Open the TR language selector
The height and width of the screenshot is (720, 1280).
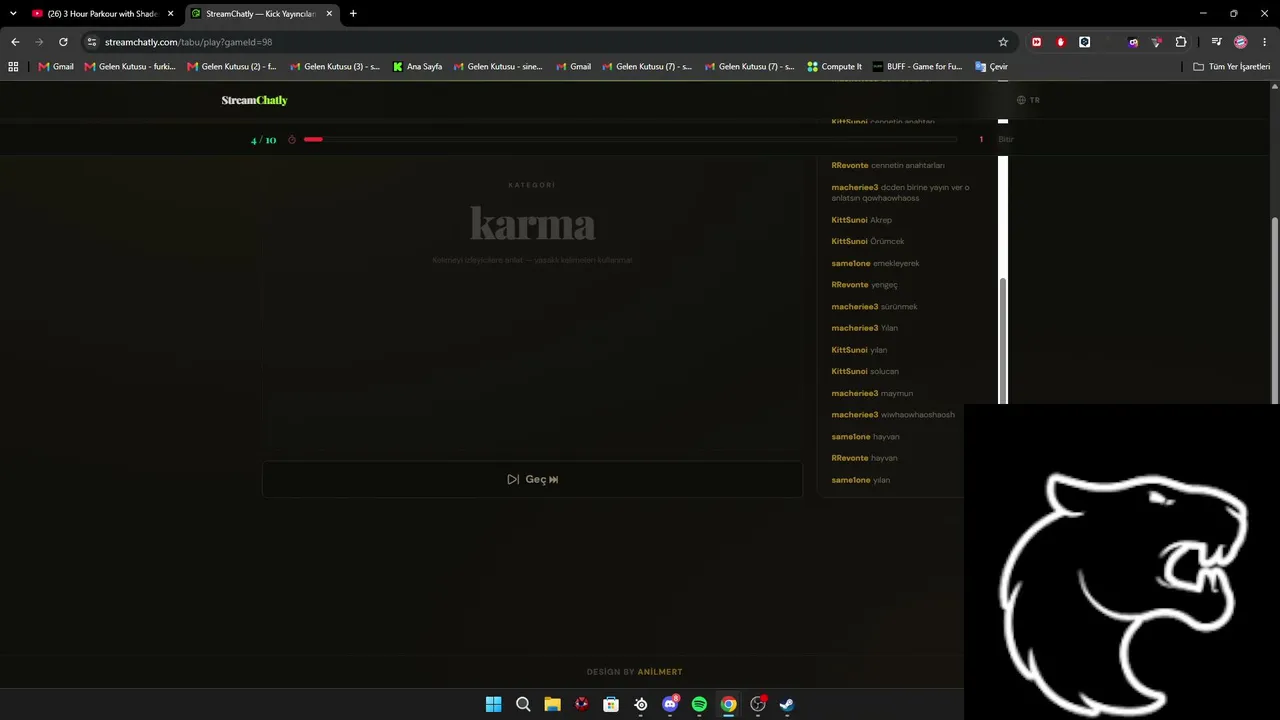tap(1028, 100)
